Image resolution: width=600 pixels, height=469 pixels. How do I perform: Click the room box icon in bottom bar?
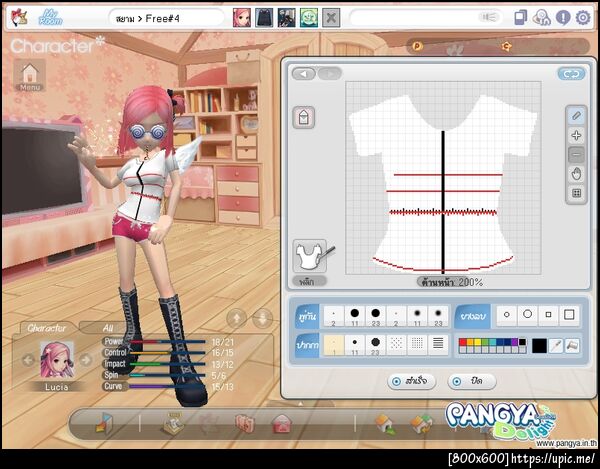pyautogui.click(x=104, y=423)
